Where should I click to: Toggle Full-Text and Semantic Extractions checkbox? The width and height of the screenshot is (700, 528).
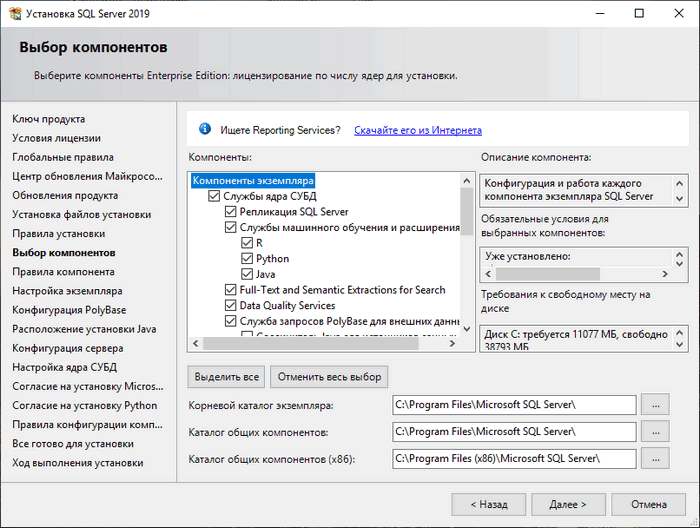tap(230, 290)
